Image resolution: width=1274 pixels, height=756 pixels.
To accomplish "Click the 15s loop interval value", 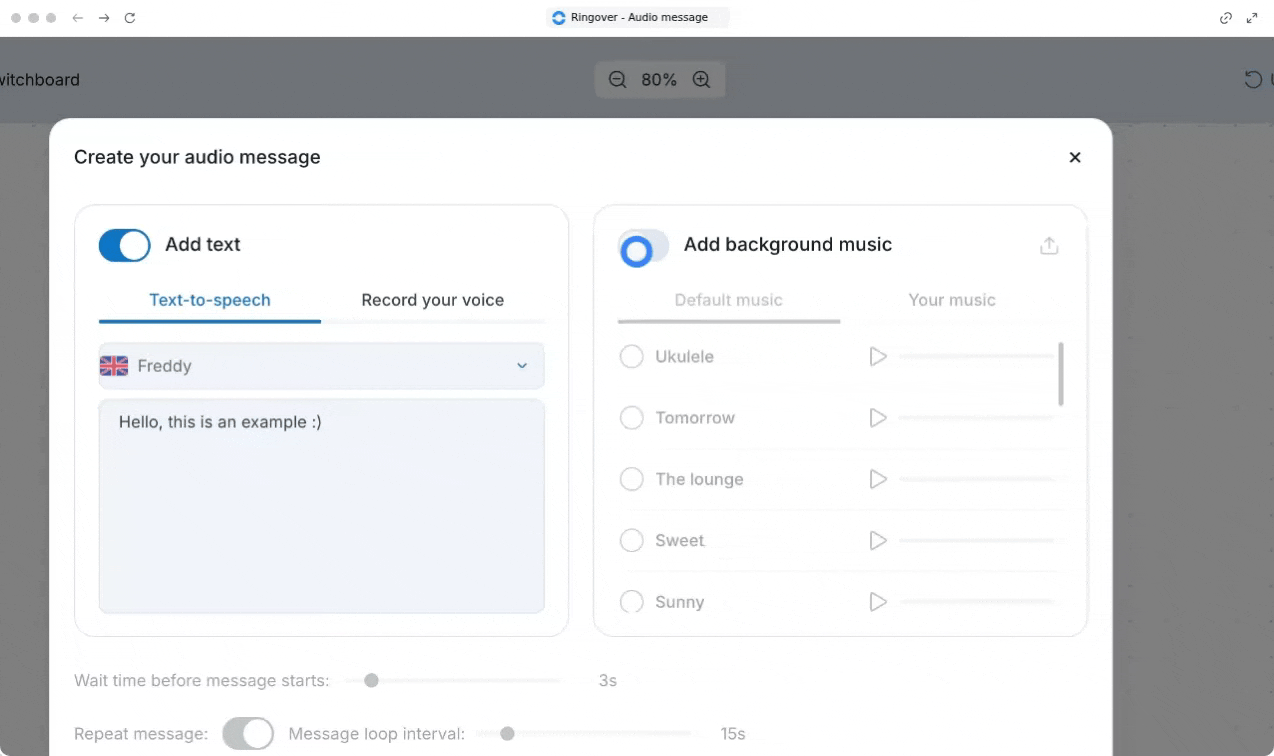I will click(x=733, y=734).
